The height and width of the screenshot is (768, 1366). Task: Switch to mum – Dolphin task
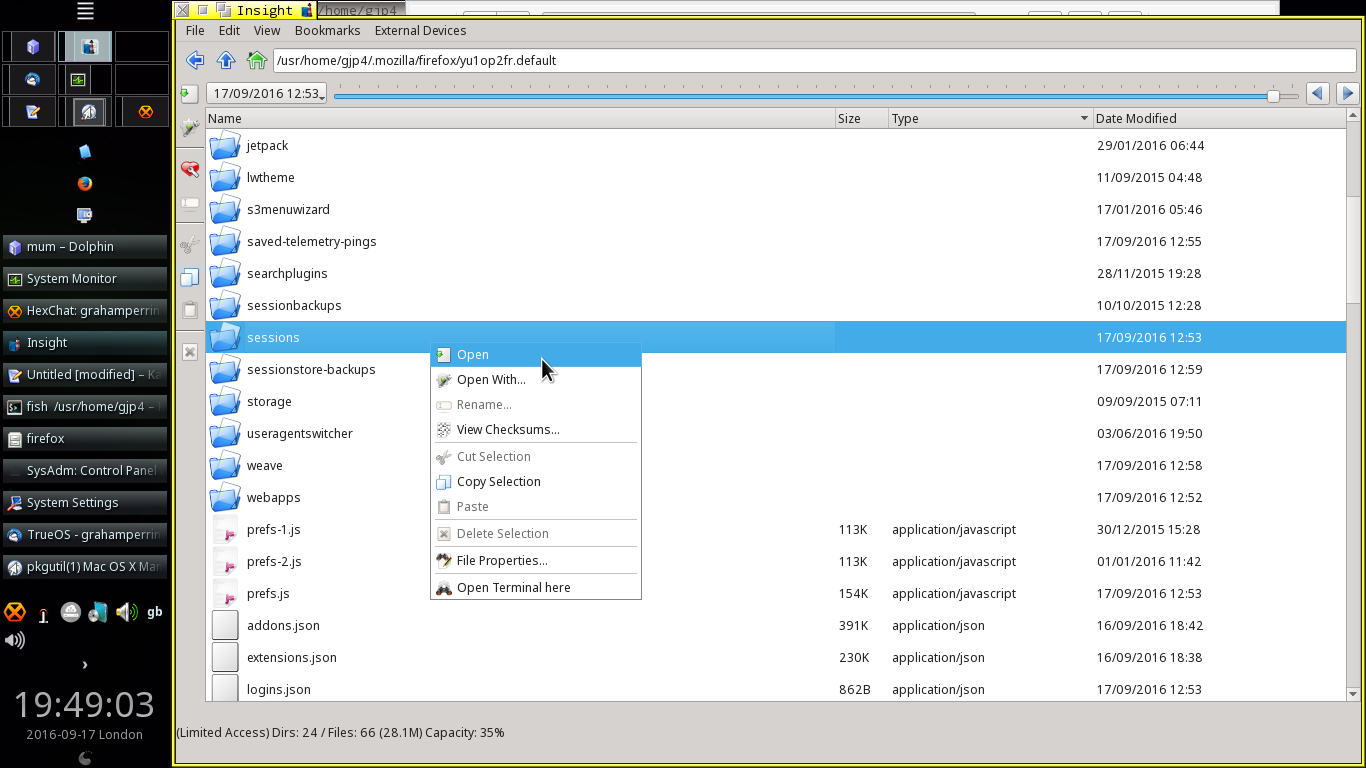85,247
